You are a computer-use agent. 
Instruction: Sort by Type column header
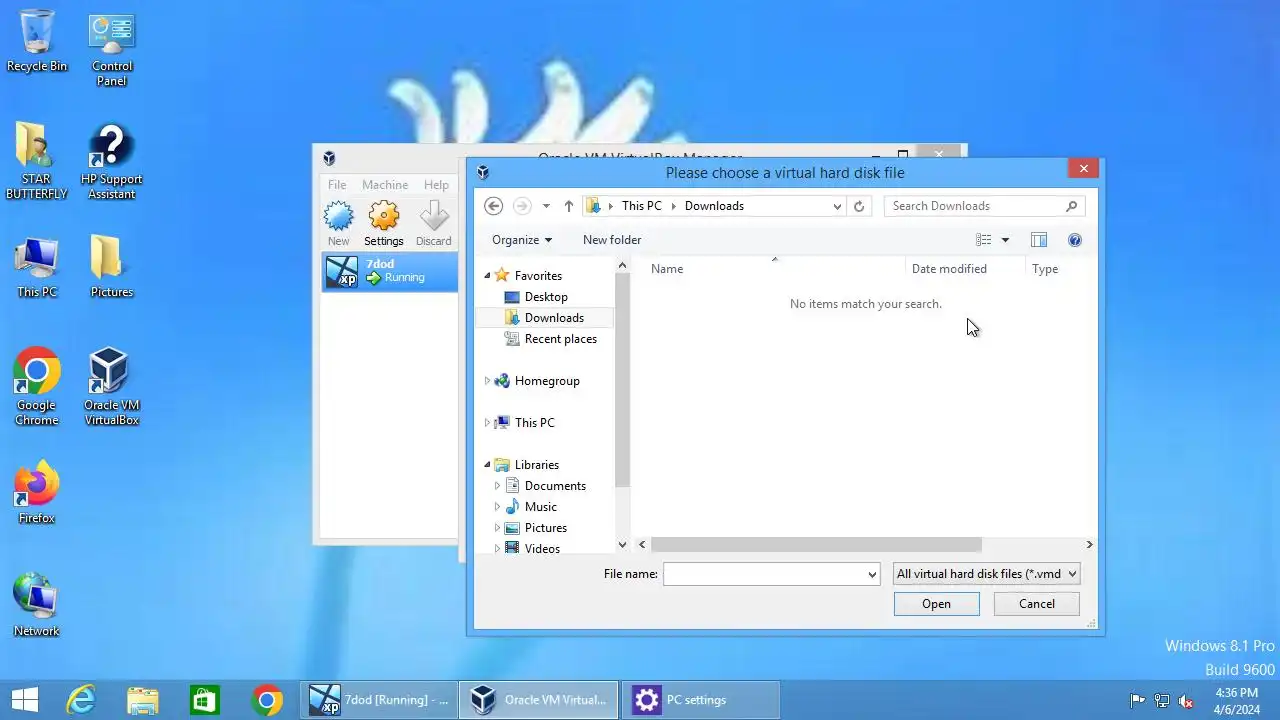click(x=1060, y=269)
